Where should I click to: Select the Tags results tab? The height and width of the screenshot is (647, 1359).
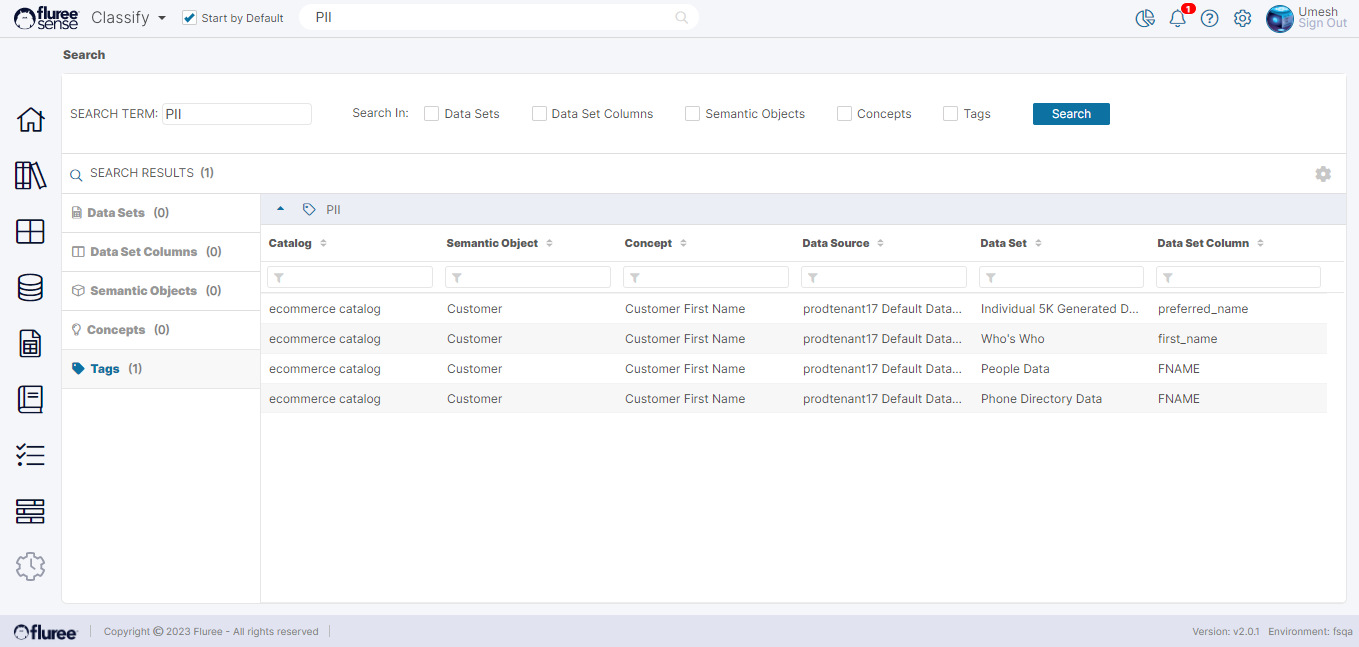click(104, 369)
